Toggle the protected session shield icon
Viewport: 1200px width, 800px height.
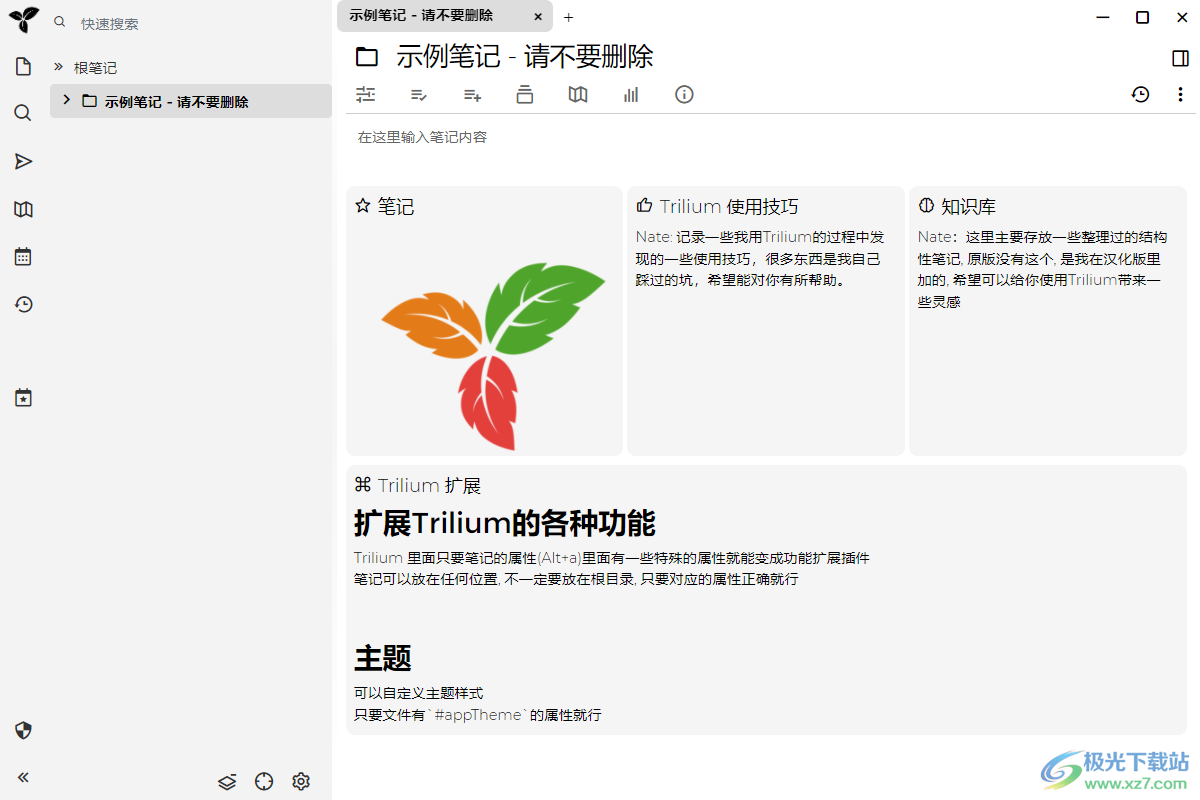[23, 731]
